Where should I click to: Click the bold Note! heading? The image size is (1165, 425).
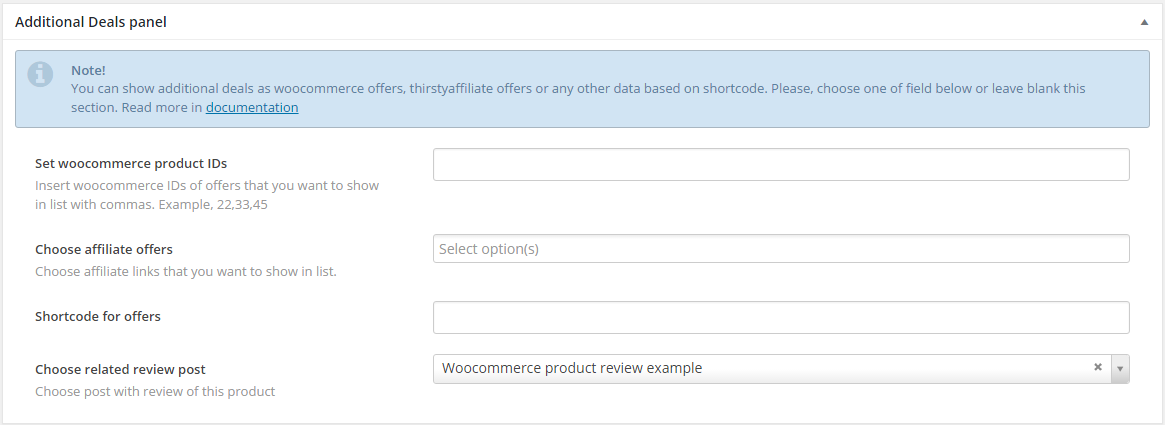tap(88, 70)
